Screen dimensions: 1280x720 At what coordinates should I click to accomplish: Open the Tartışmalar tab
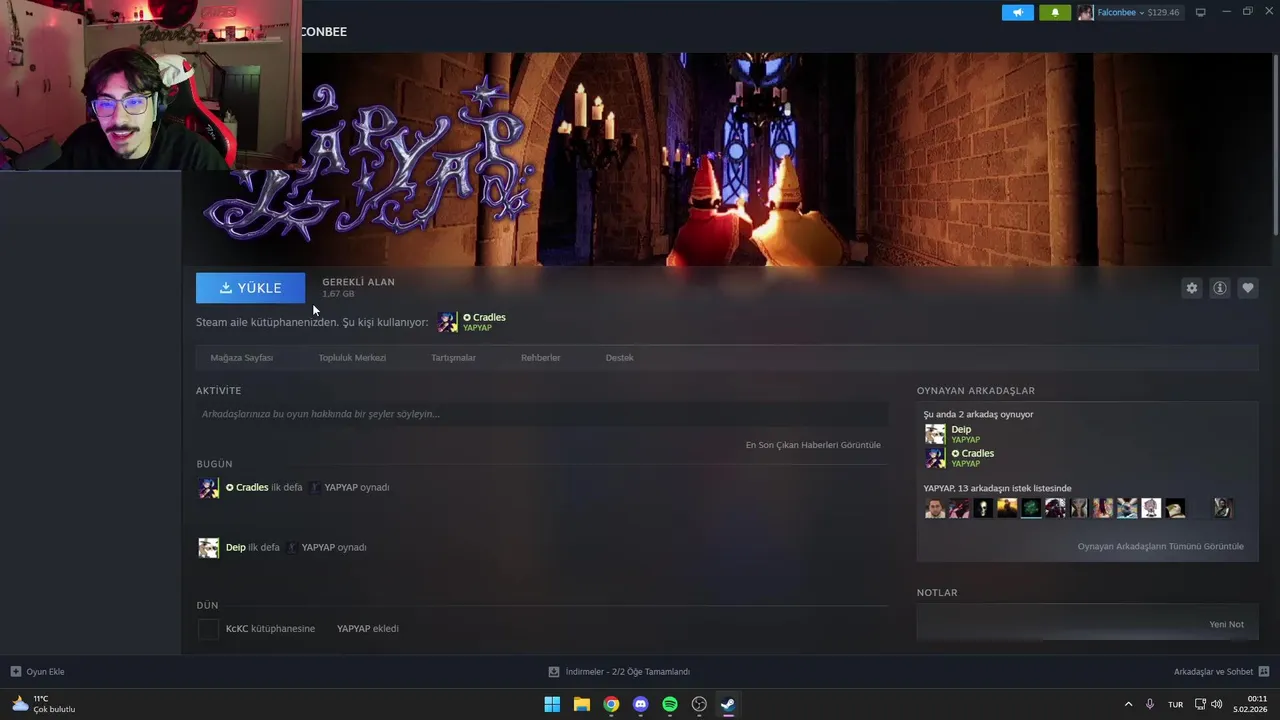click(453, 358)
